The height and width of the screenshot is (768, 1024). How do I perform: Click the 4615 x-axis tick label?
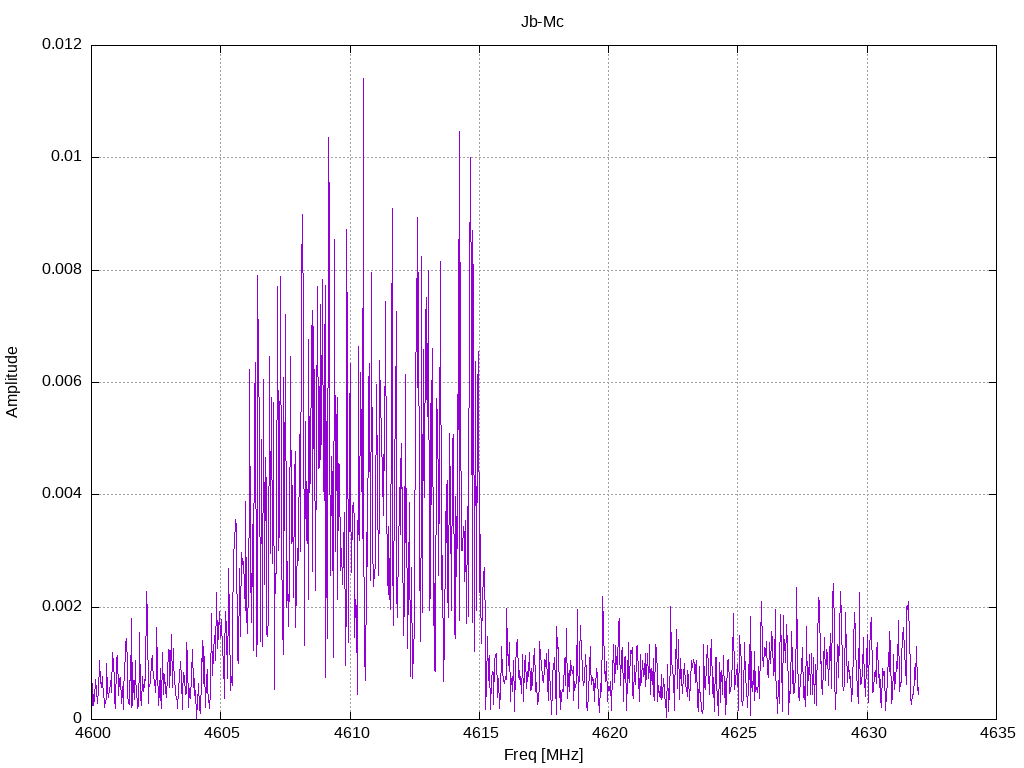click(x=480, y=733)
